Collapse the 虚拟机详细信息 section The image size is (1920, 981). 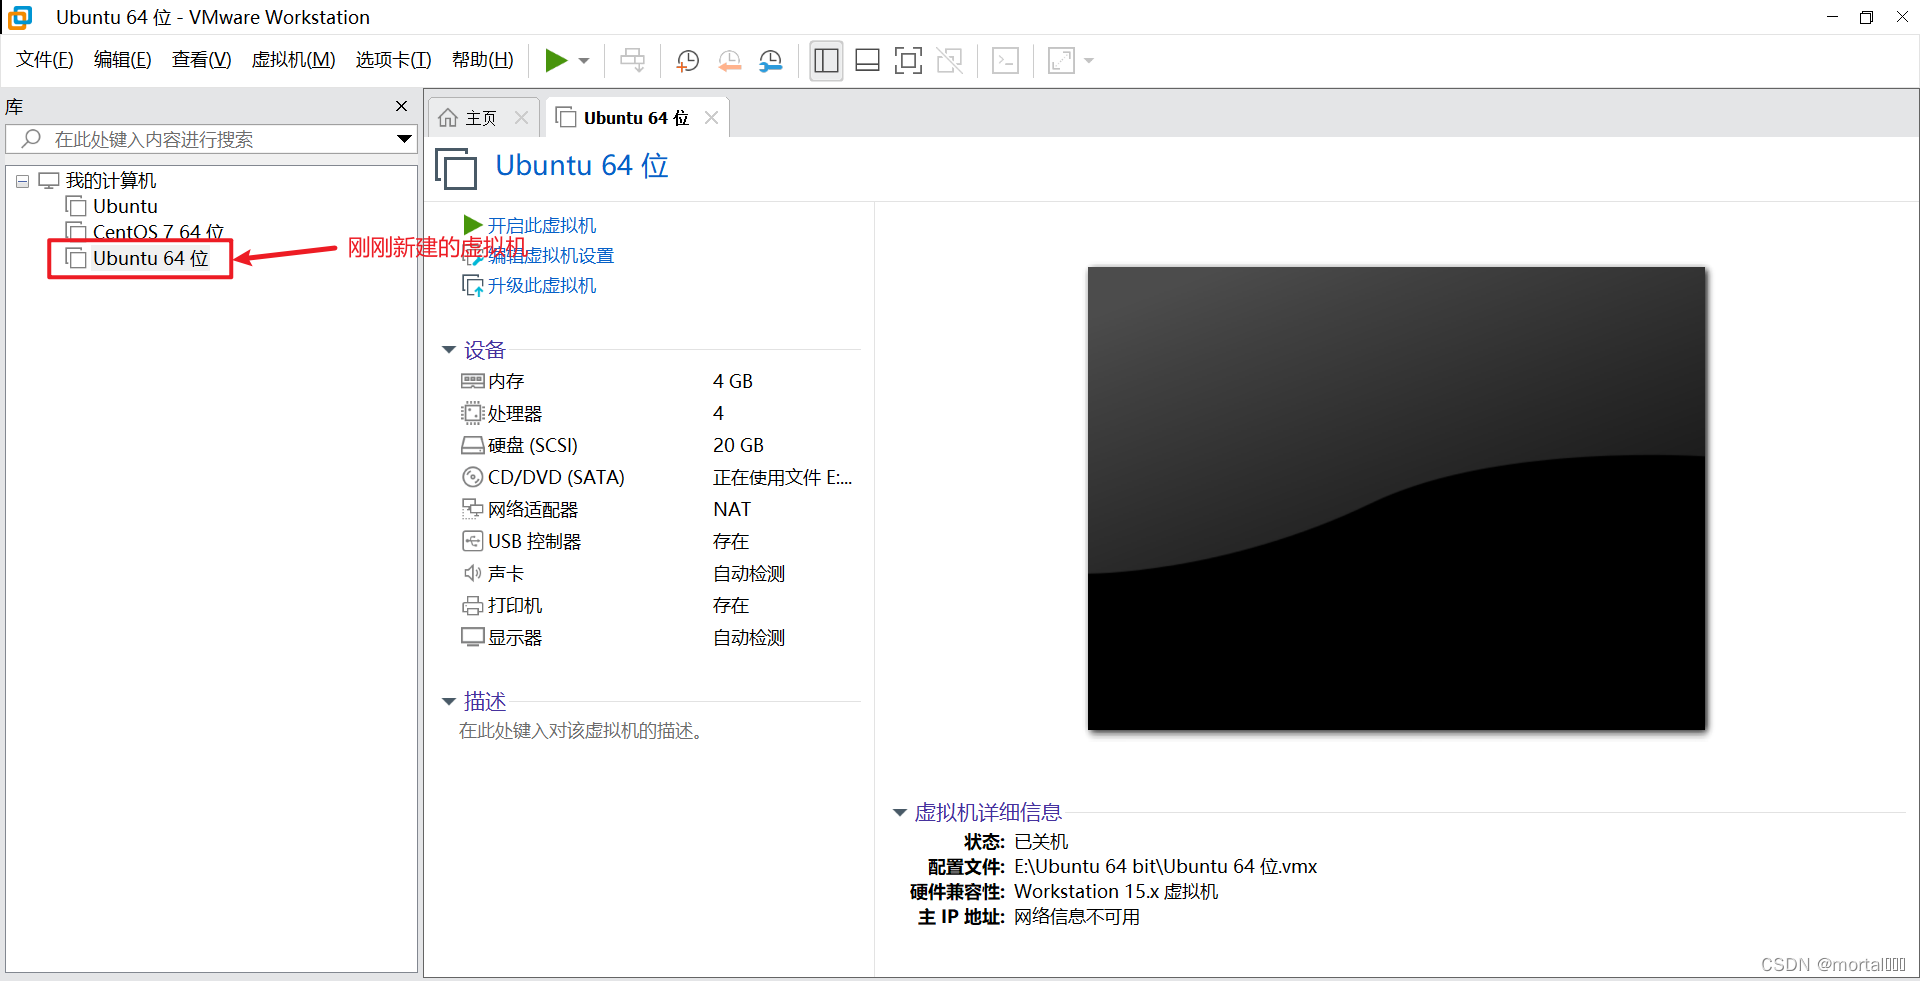pos(899,813)
